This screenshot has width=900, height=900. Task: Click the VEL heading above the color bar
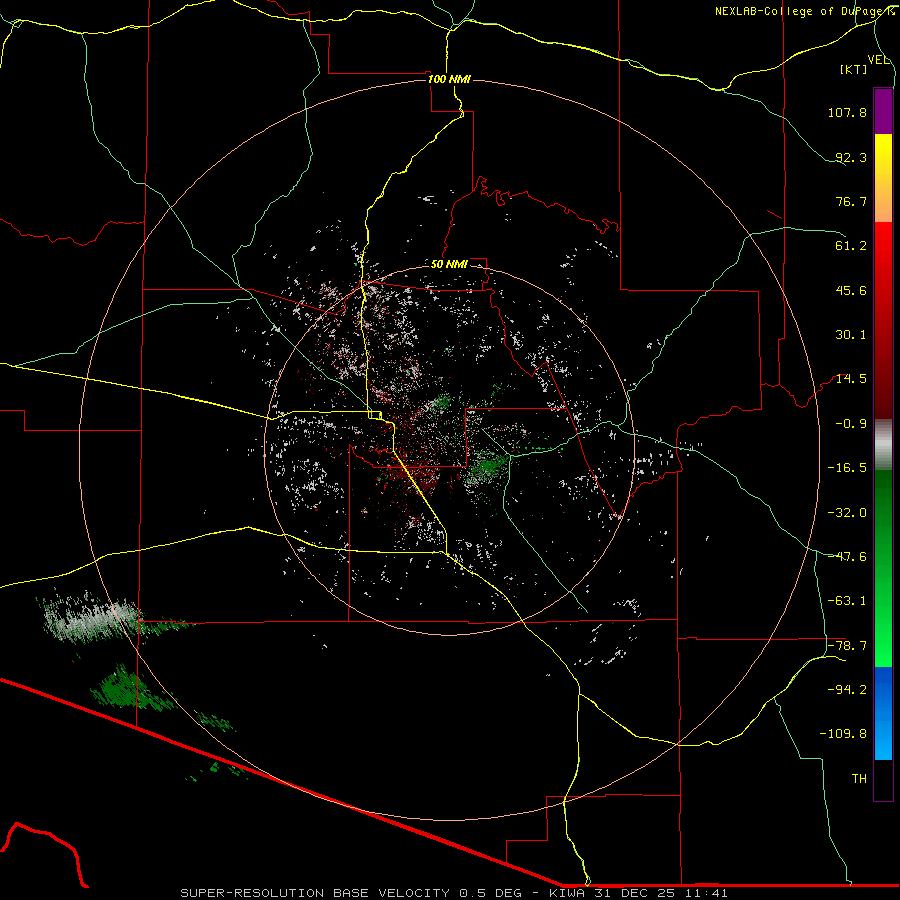878,59
